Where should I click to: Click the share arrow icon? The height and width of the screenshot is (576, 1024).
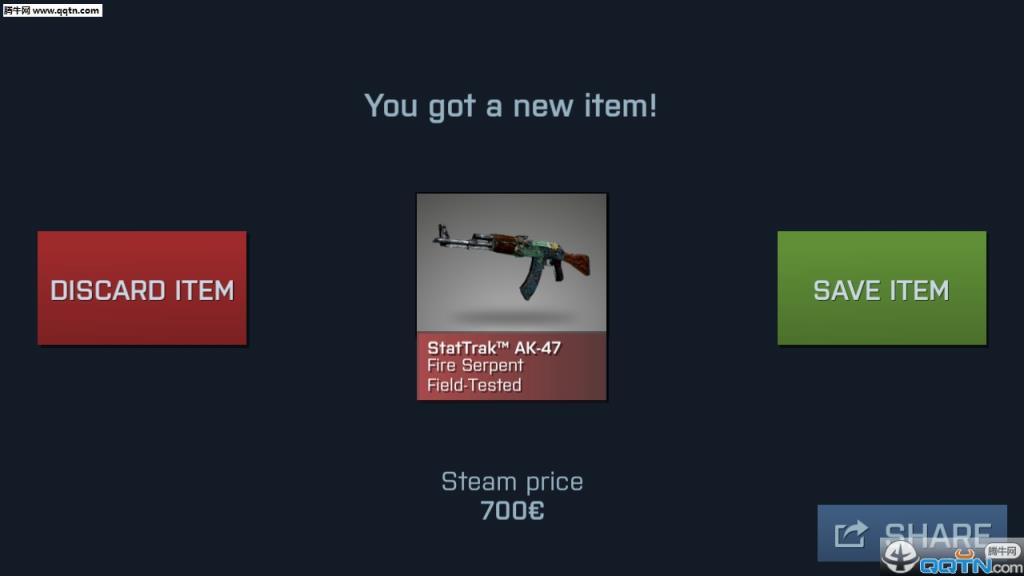click(x=851, y=534)
